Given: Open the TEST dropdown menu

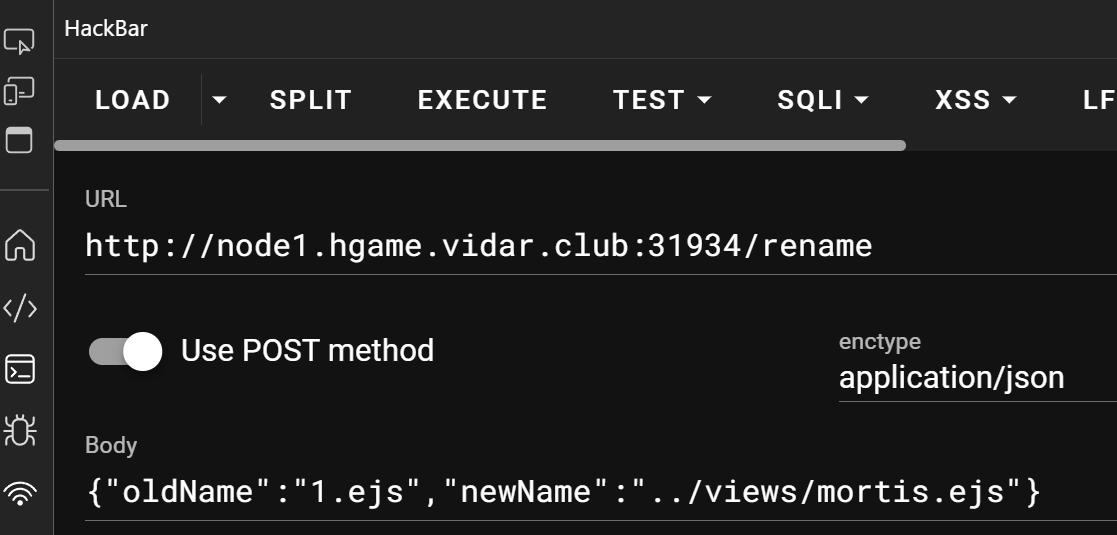Looking at the screenshot, I should 663,100.
